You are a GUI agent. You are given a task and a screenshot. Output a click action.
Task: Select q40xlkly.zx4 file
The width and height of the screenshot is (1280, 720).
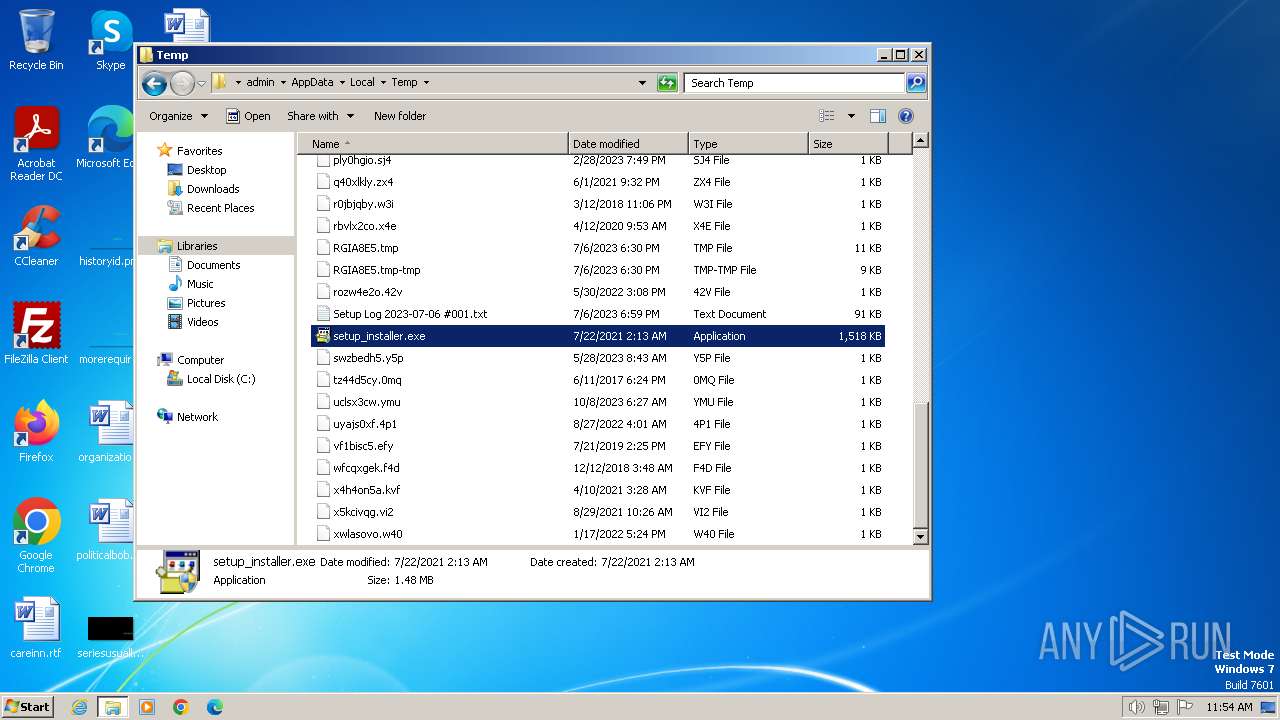point(598,182)
